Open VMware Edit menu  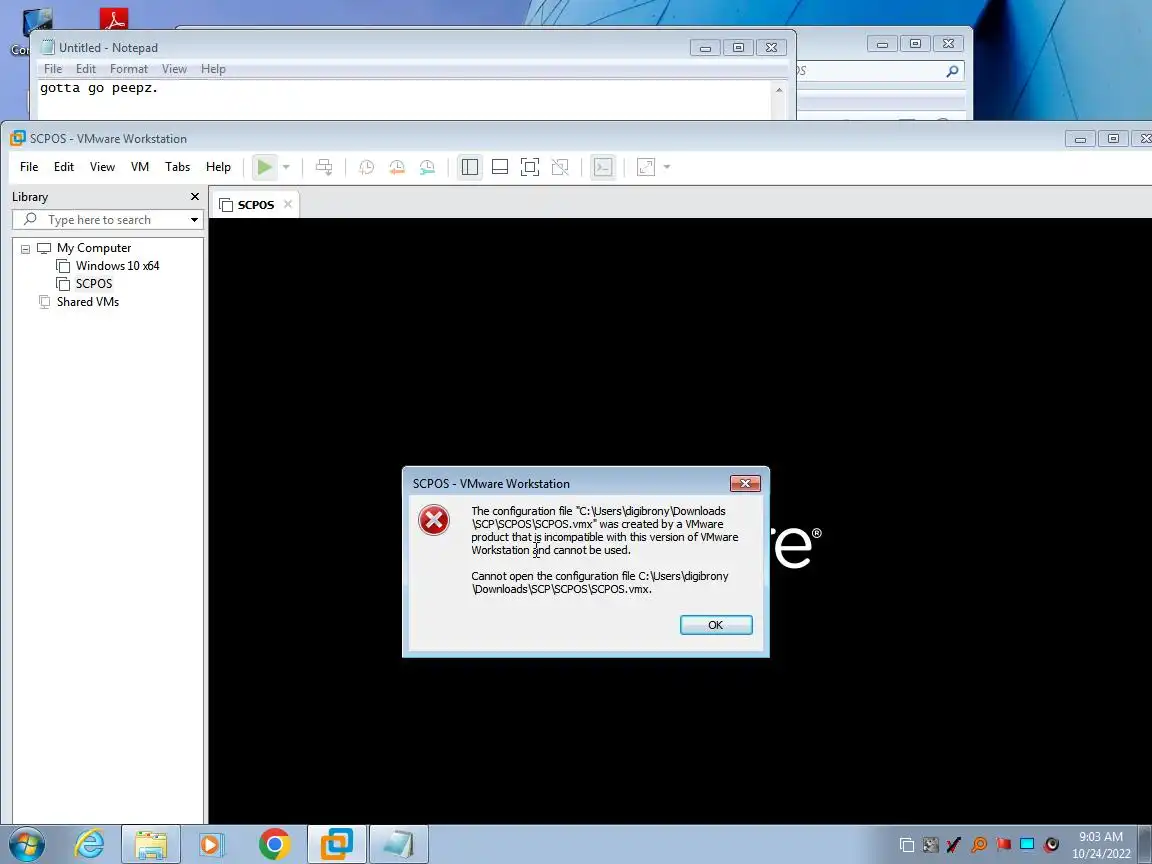64,167
